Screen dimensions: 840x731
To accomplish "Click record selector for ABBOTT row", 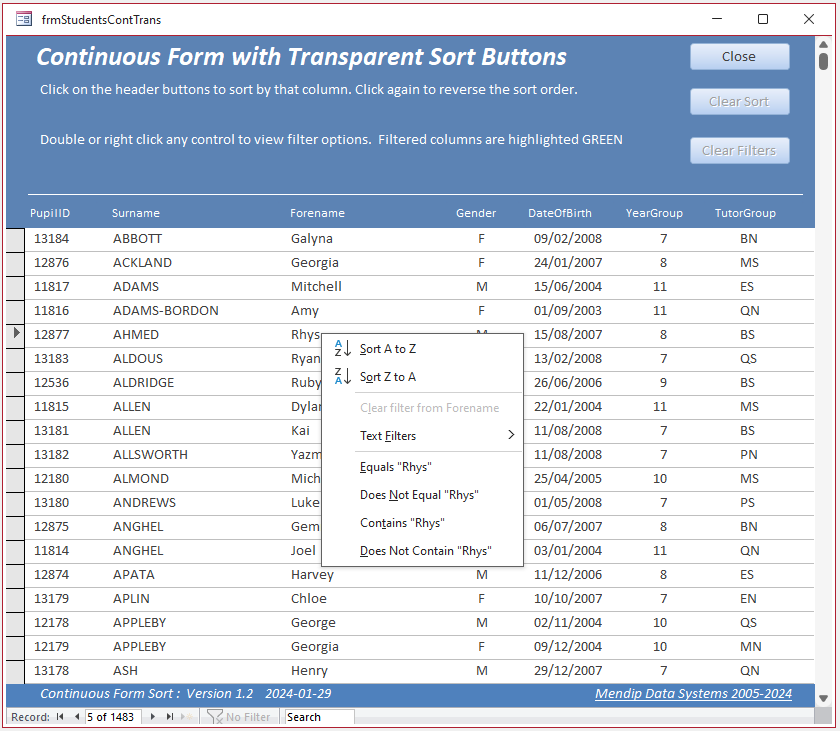I will coord(16,239).
